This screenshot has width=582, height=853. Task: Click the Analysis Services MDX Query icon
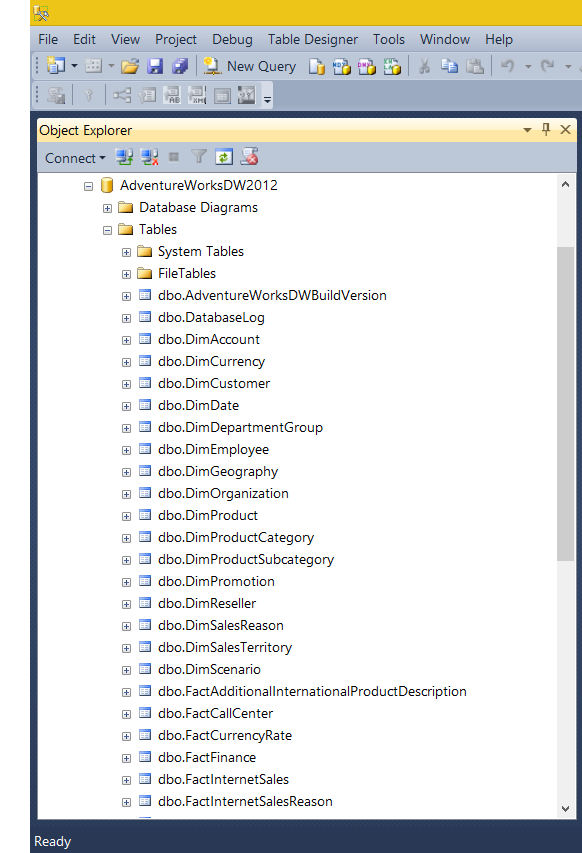click(x=342, y=66)
